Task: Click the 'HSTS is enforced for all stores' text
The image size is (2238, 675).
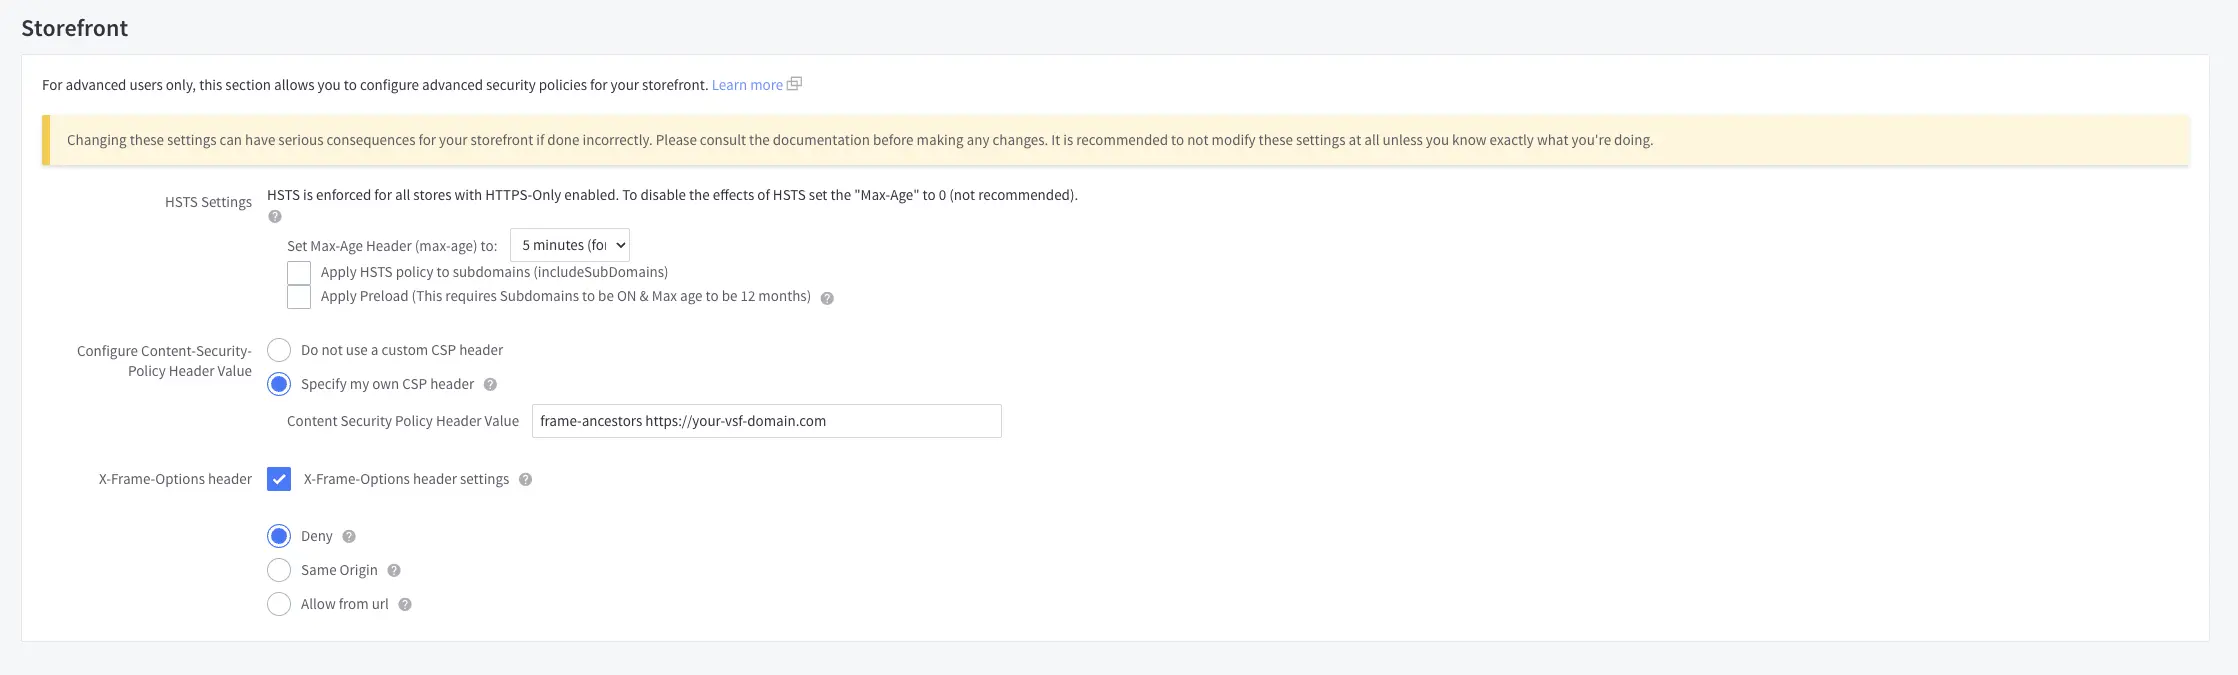Action: 672,195
